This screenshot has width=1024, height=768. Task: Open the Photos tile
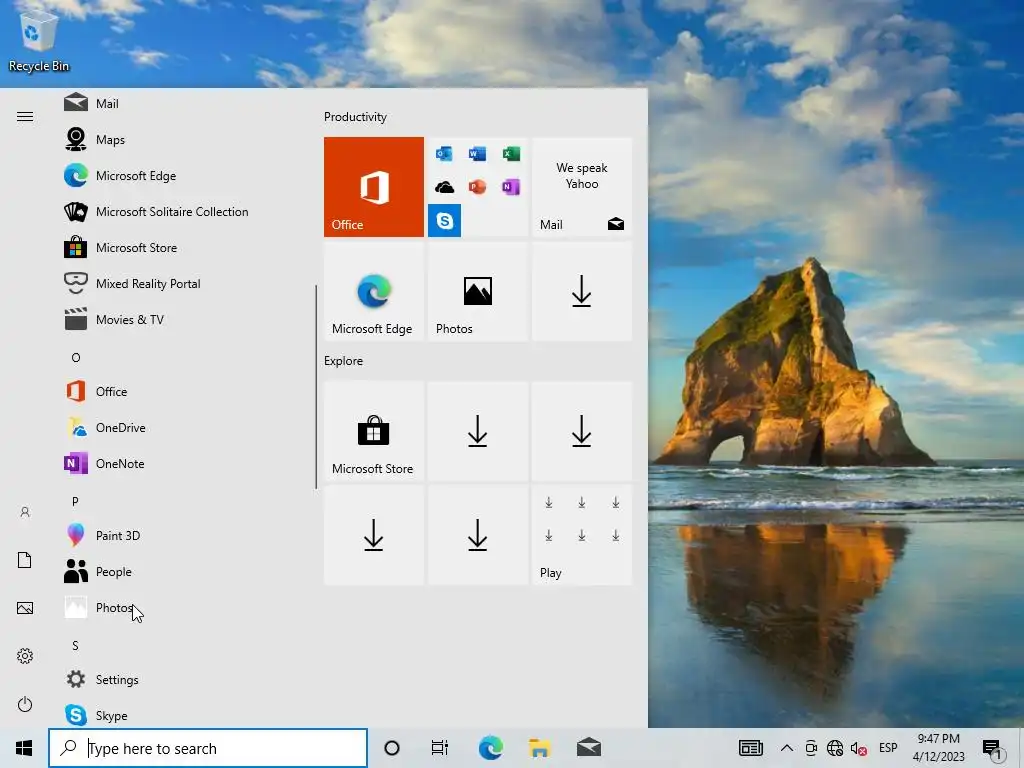click(x=477, y=291)
